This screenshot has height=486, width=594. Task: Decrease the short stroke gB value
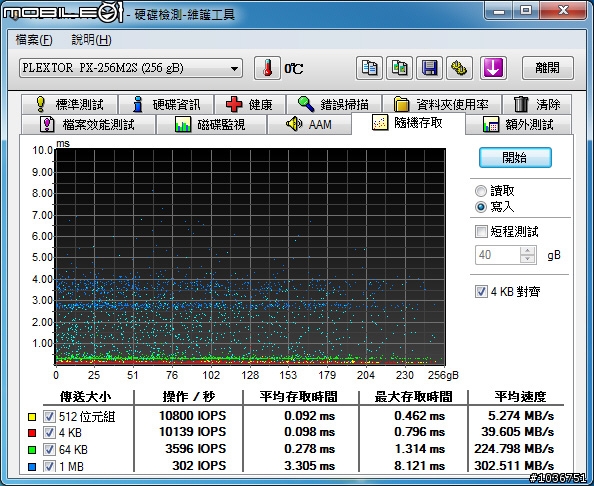coord(527,259)
